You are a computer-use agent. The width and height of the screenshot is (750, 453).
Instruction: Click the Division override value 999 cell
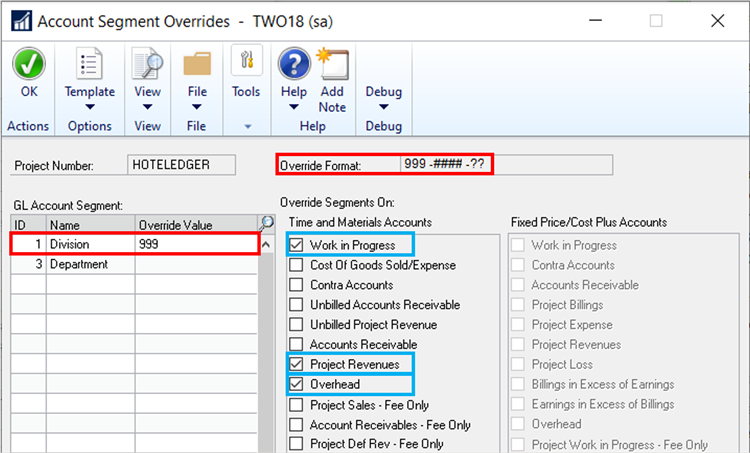coord(197,244)
